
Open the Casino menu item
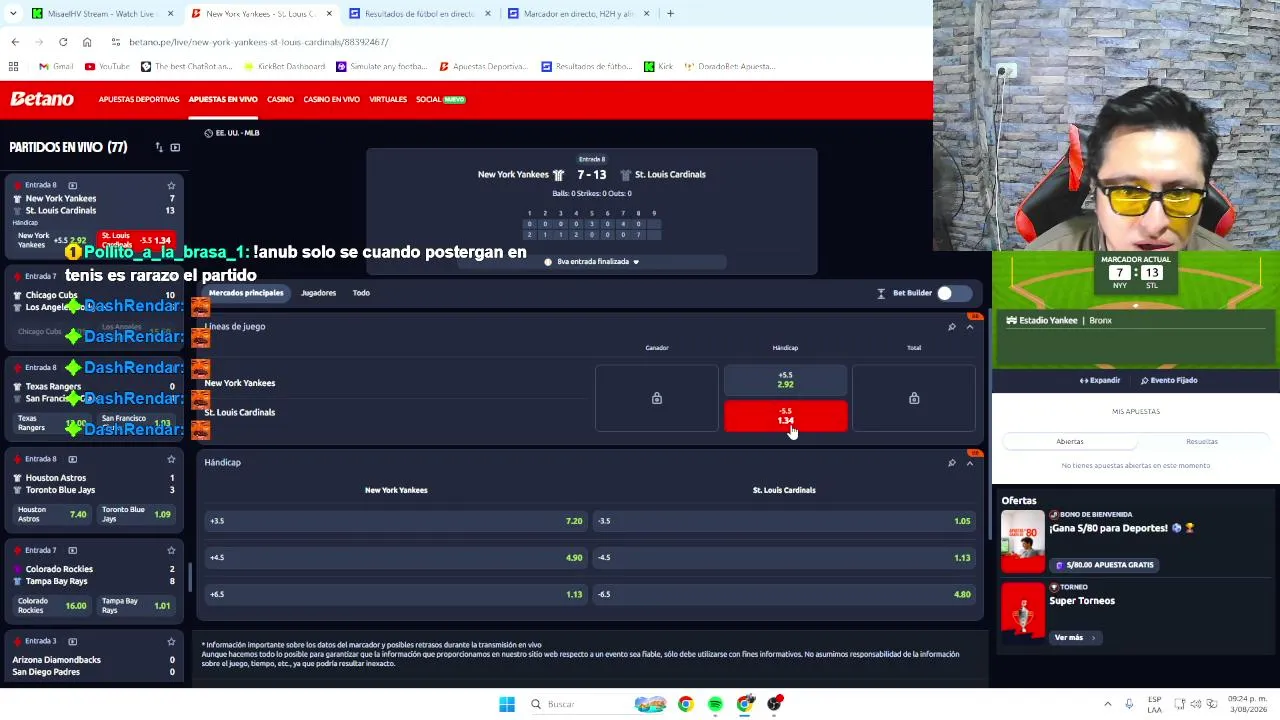coord(280,99)
